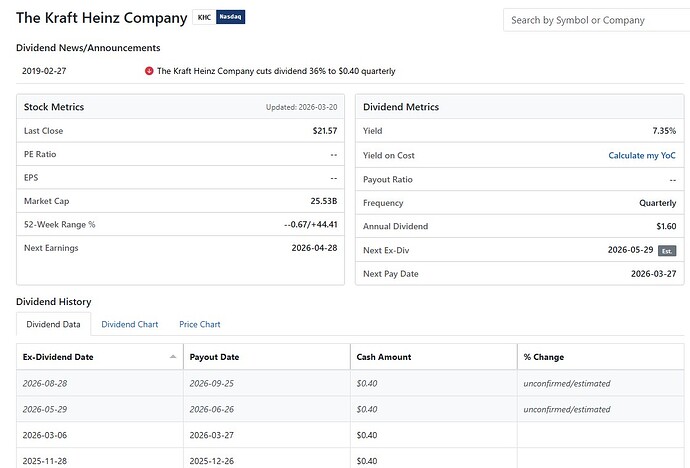
Task: Click the 2019-02-27 announcement date
Action: [42, 71]
